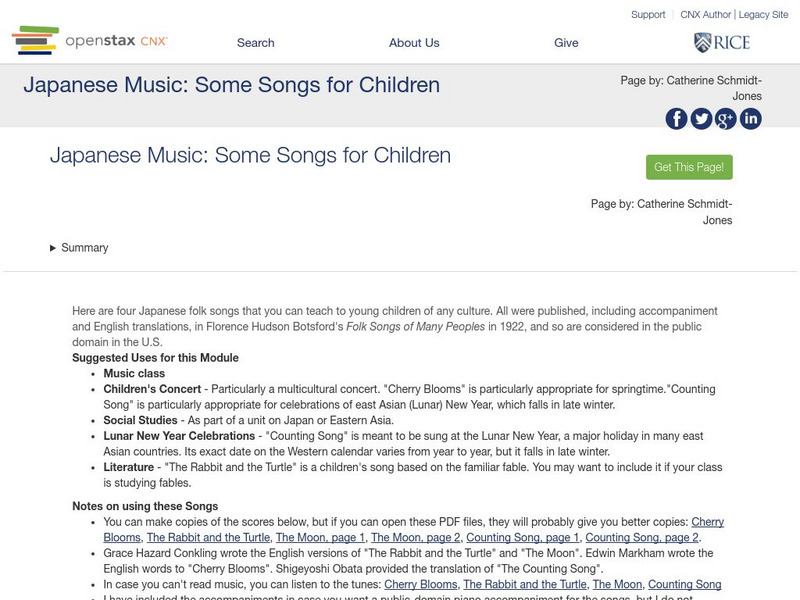Open The Moon, page 1 PDF link
Screen dimensions: 800x600
point(320,538)
